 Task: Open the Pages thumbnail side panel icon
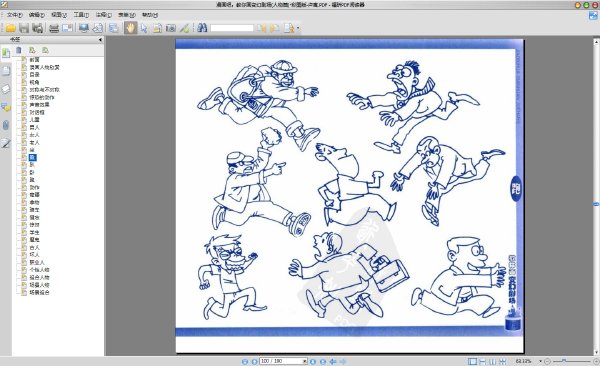point(6,71)
